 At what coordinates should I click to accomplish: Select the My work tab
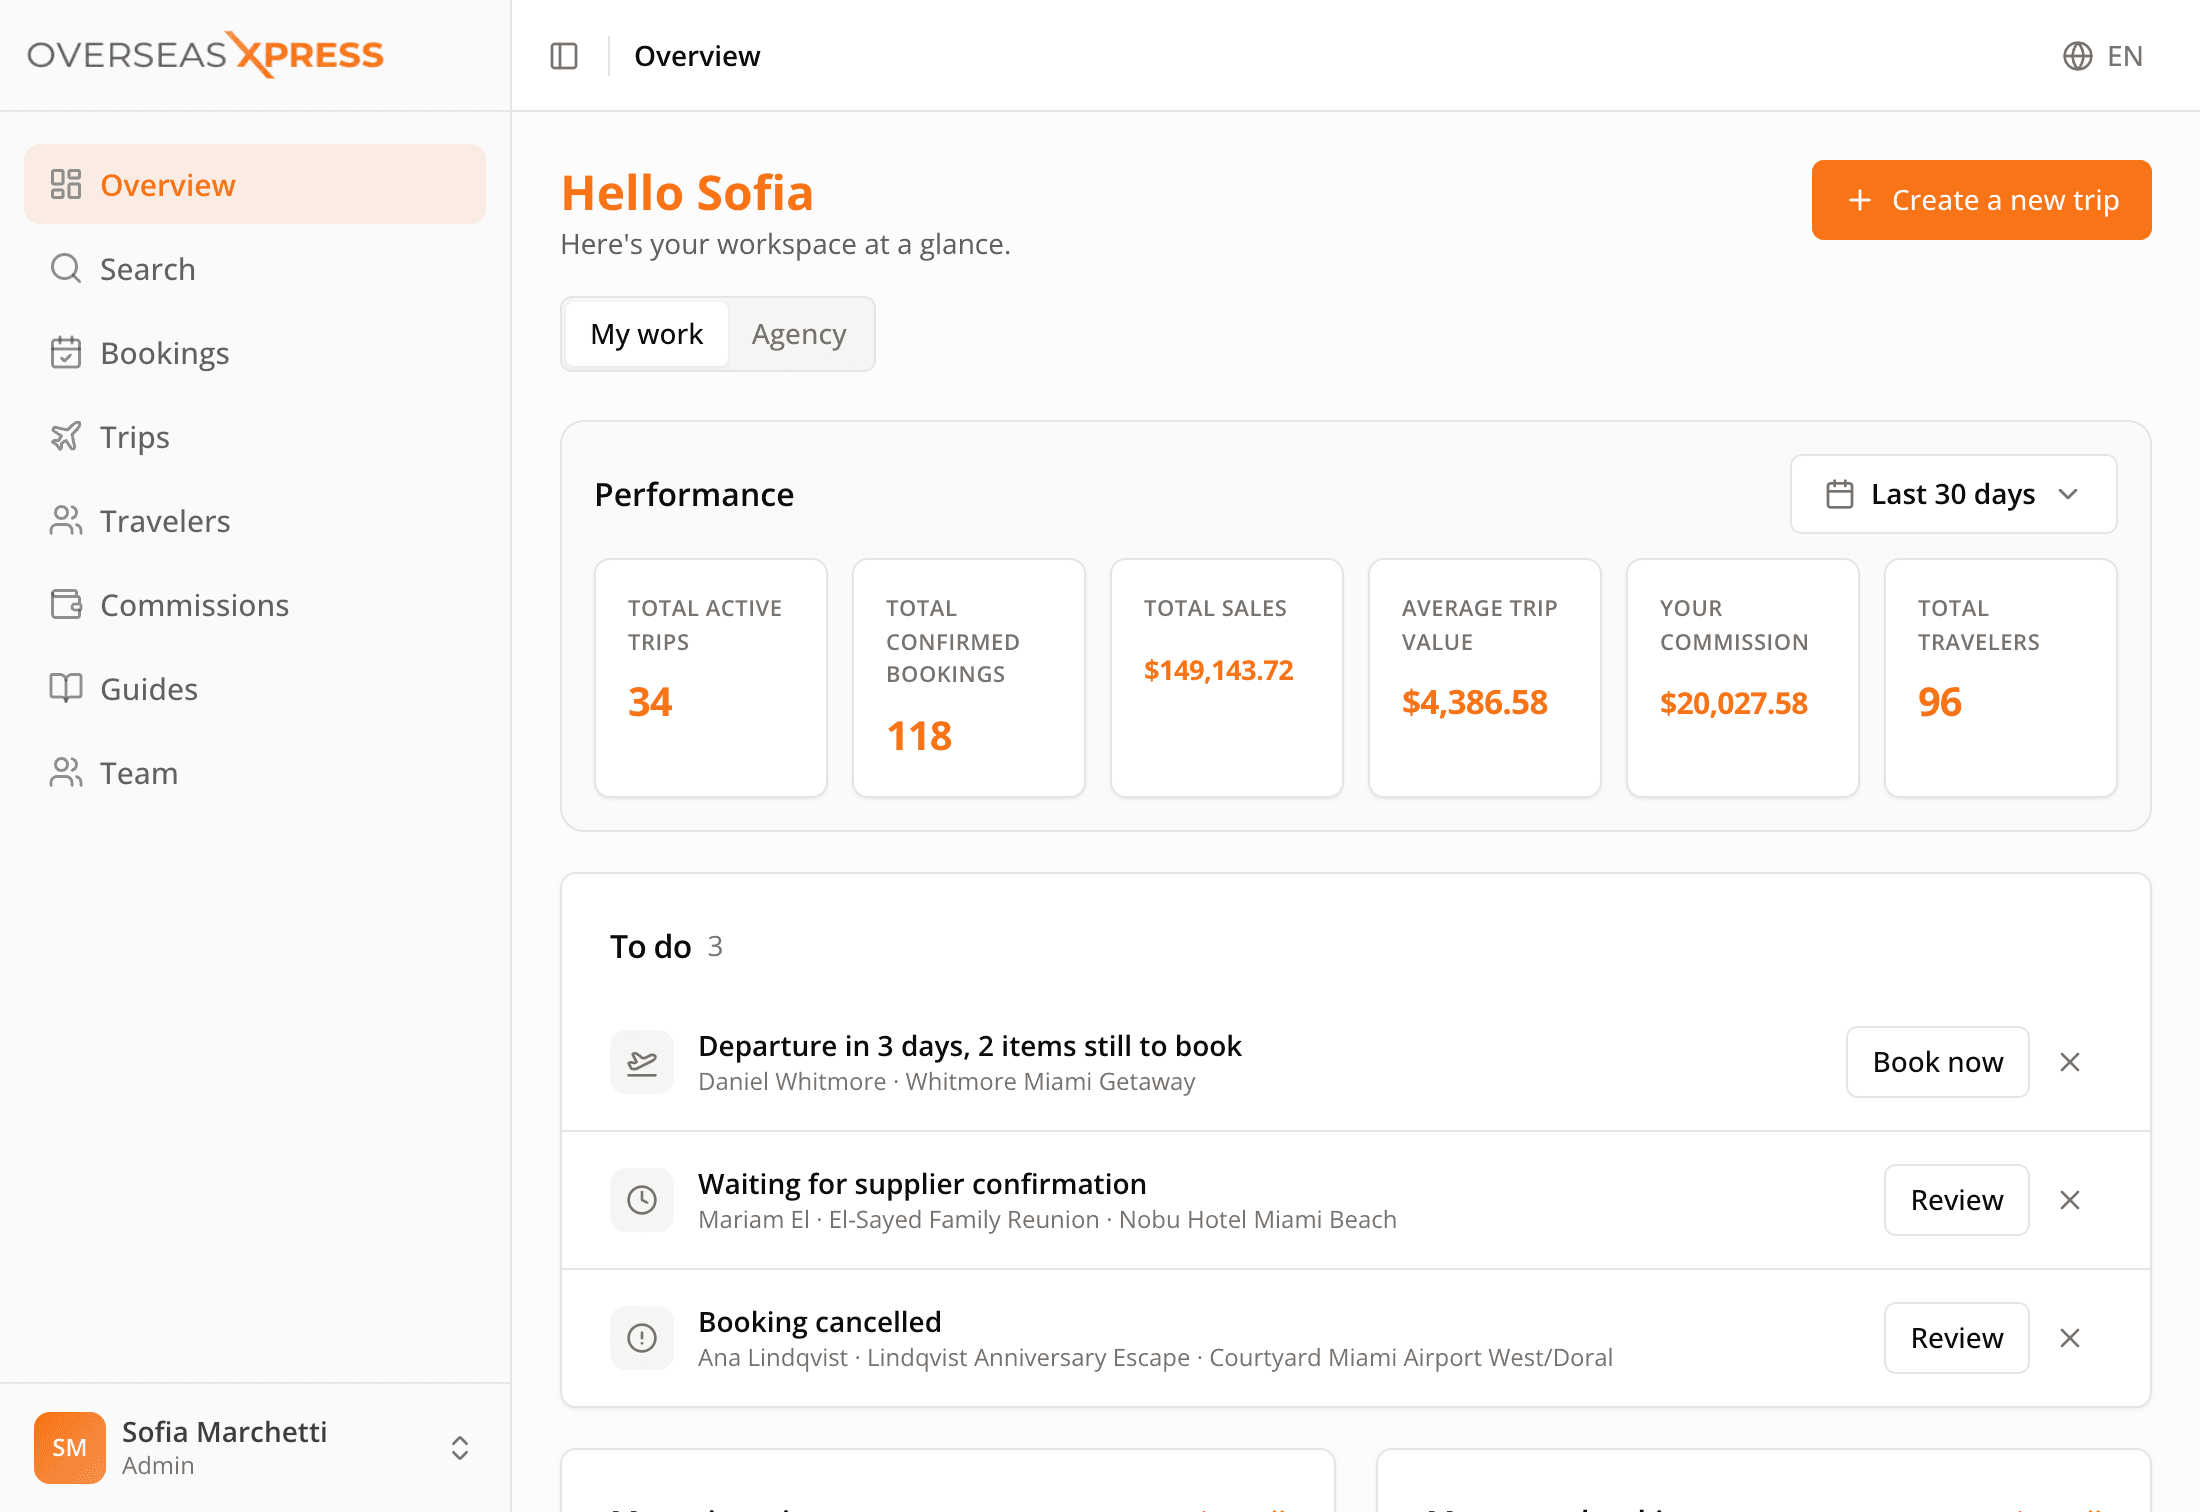(x=646, y=334)
